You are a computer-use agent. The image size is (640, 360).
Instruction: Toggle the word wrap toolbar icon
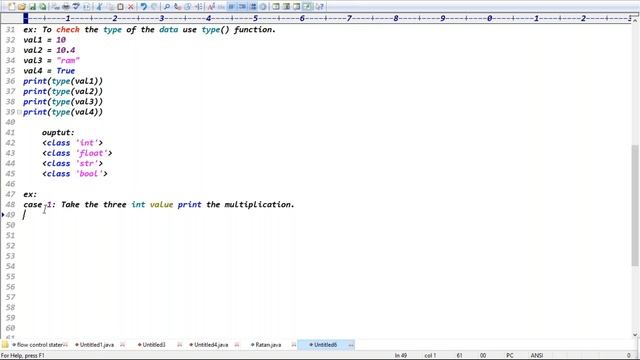tap(231, 7)
